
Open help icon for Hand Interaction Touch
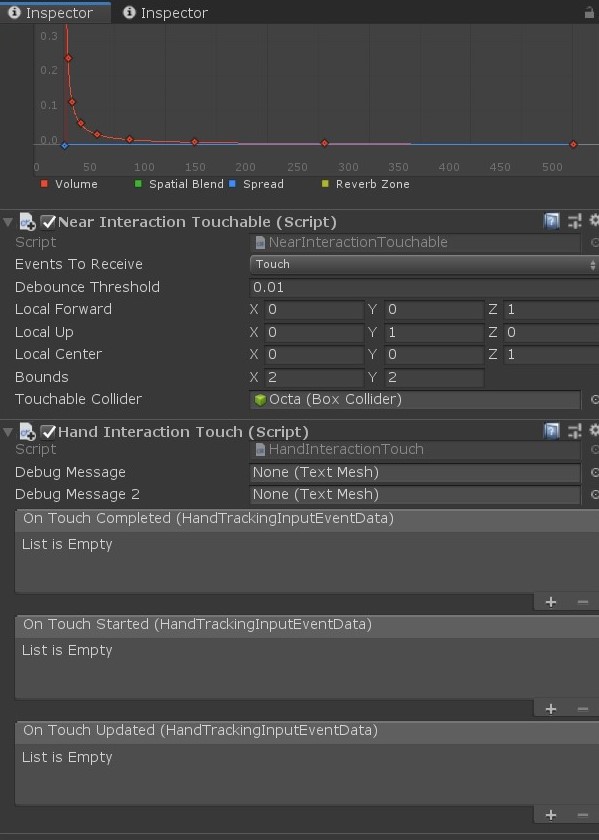tap(551, 431)
